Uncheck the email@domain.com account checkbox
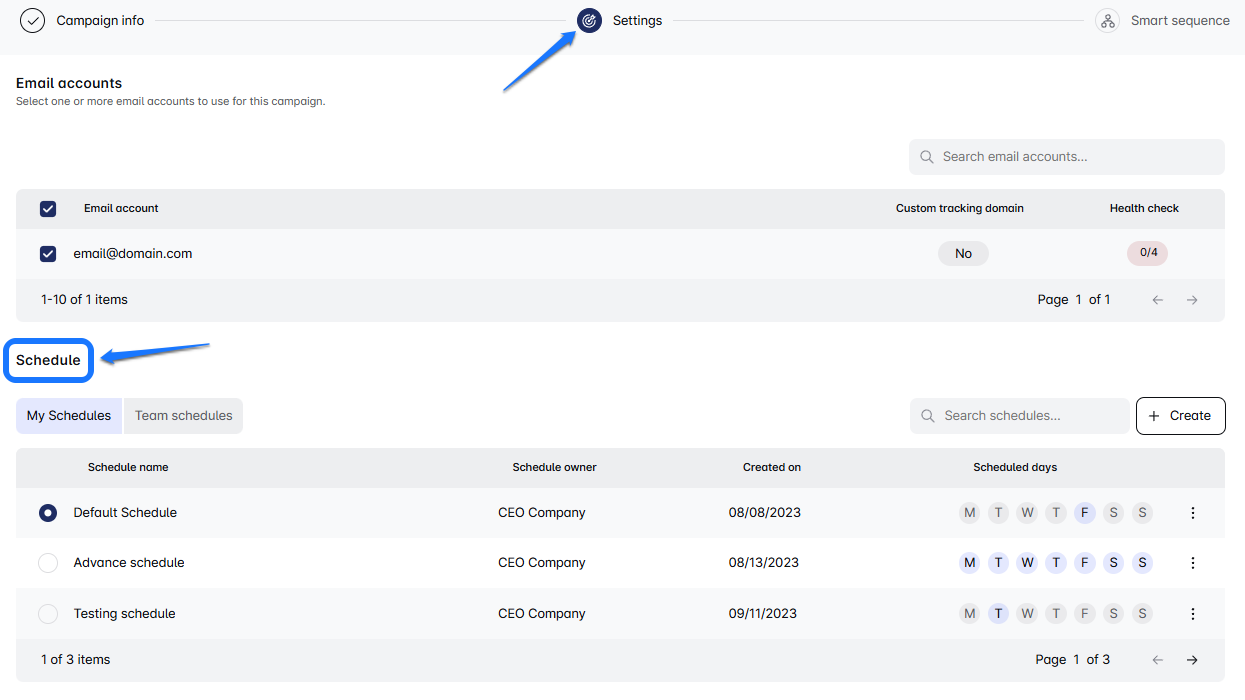Viewport: 1245px width, 700px height. 48,254
